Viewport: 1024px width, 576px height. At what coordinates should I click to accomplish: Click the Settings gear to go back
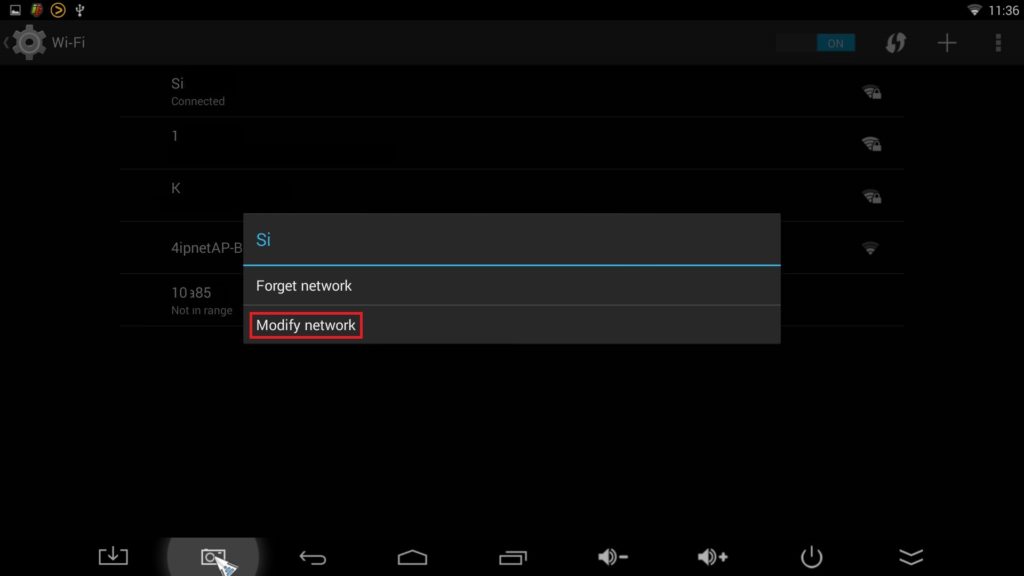coord(29,42)
